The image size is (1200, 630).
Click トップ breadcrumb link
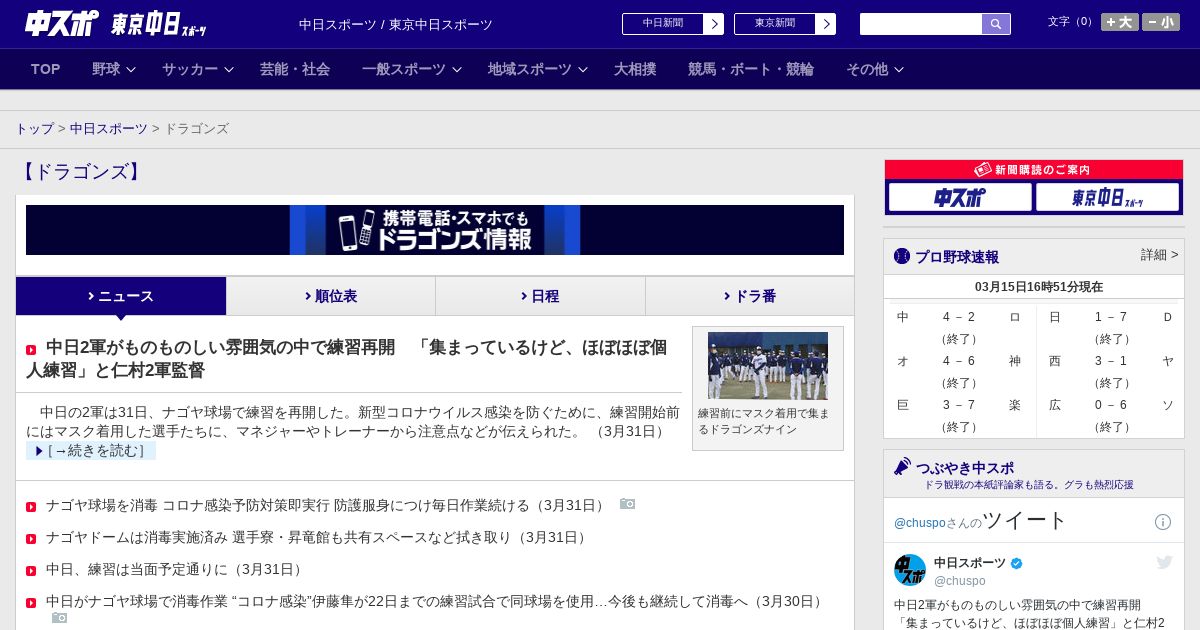(34, 129)
